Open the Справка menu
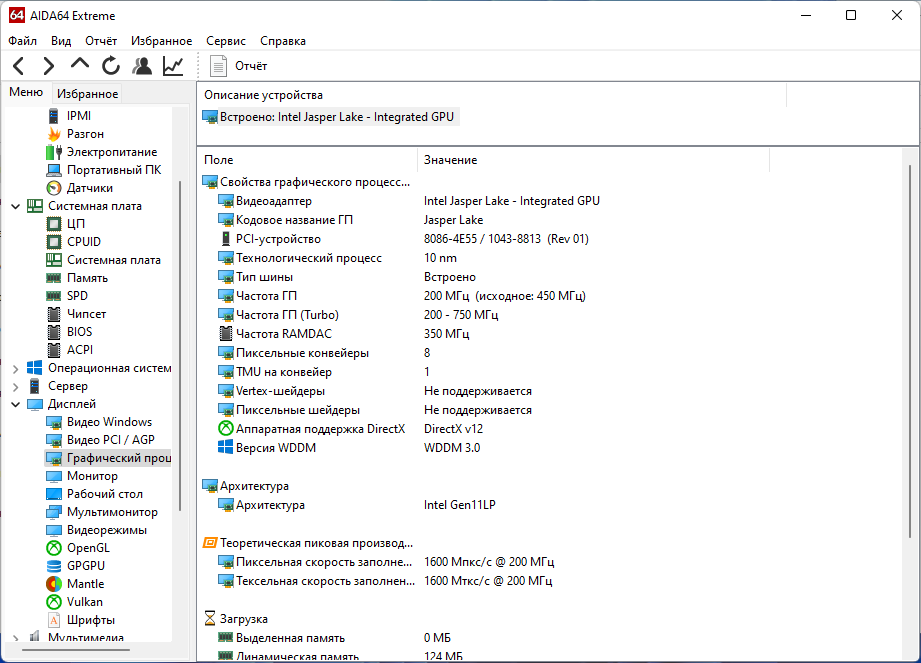This screenshot has width=921, height=663. tap(283, 41)
